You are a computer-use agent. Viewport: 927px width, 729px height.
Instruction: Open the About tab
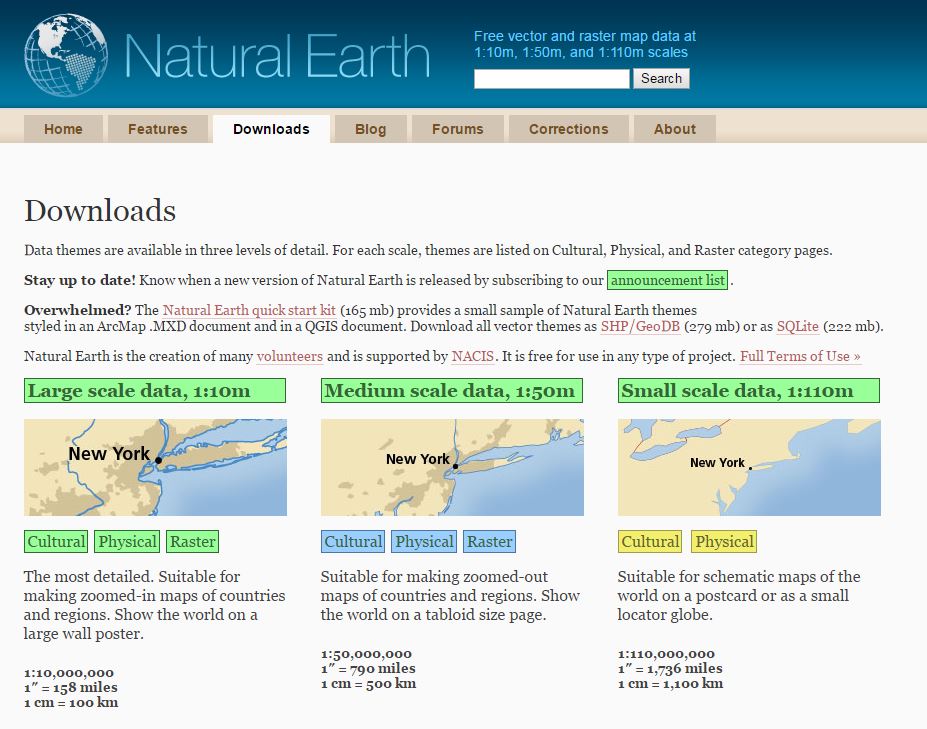pyautogui.click(x=674, y=129)
